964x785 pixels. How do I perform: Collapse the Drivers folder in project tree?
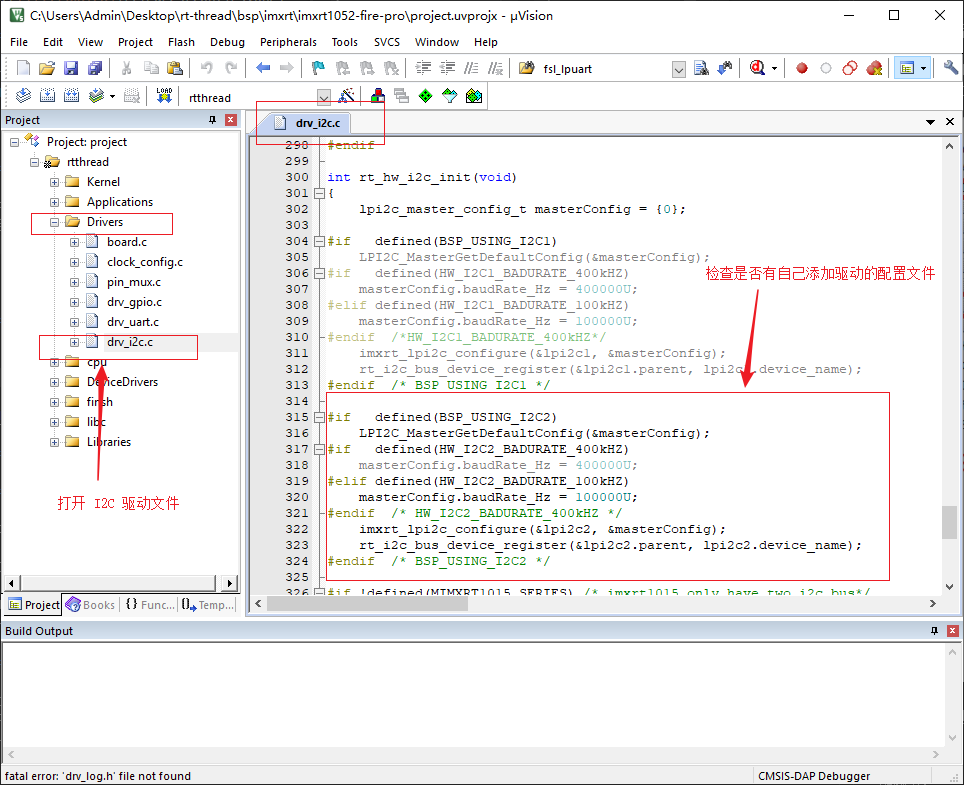tap(55, 222)
